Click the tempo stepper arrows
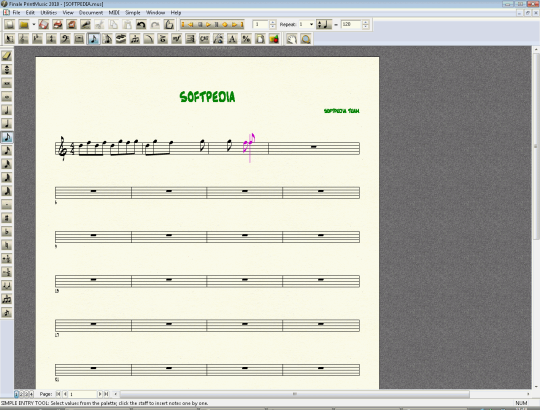 (x=365, y=24)
